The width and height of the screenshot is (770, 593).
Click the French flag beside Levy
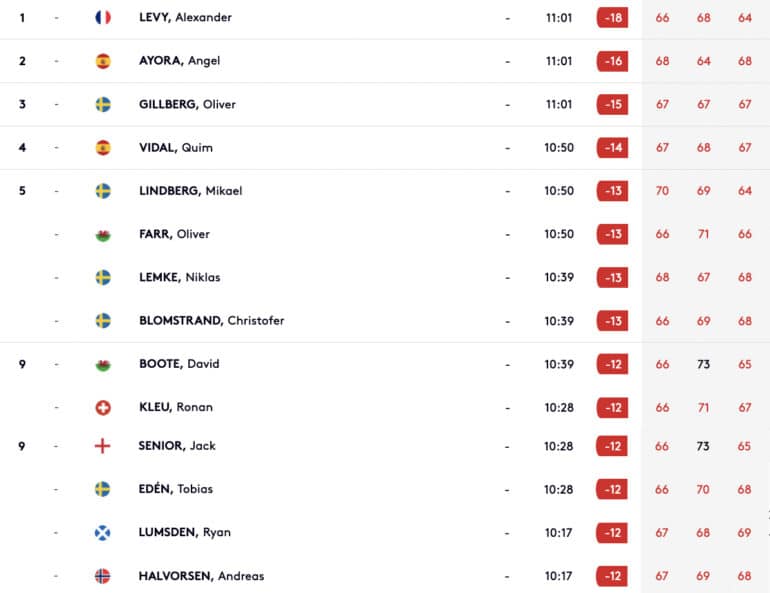(x=103, y=18)
